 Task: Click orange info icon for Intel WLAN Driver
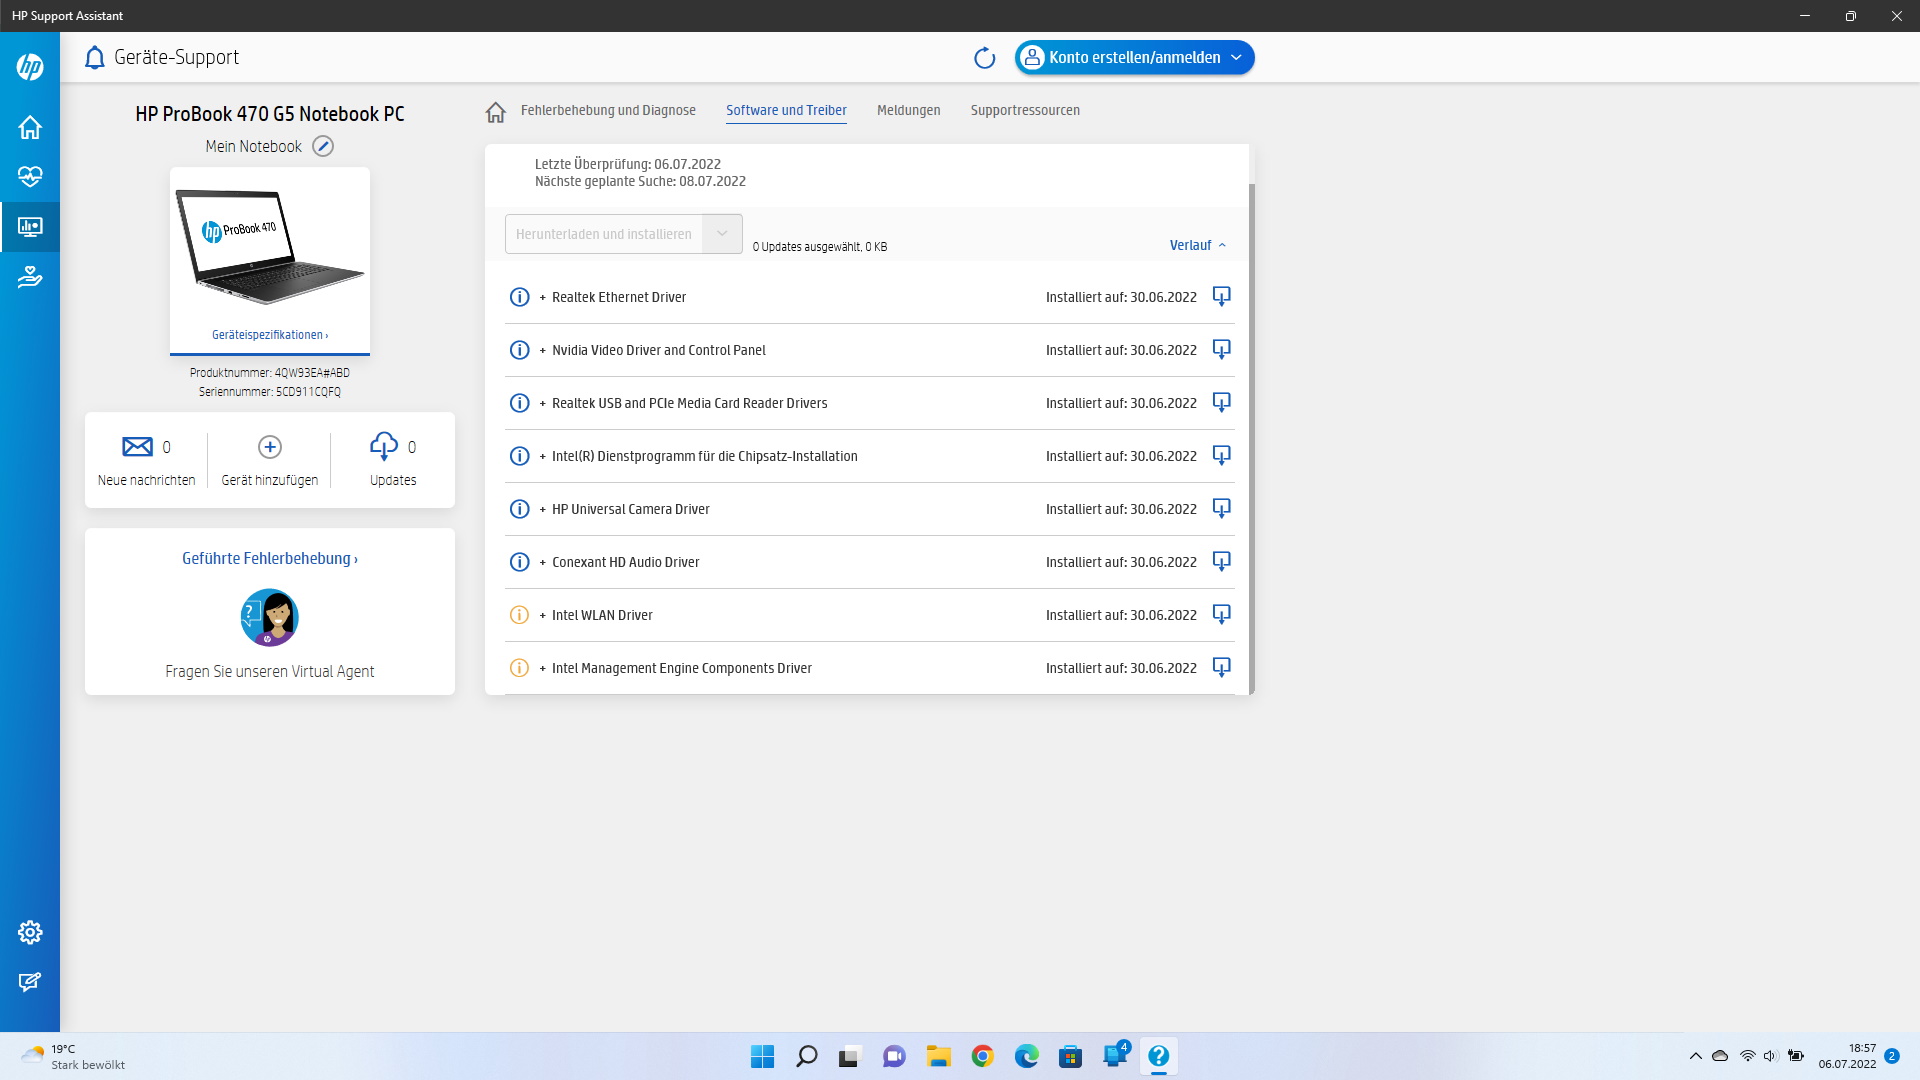(x=519, y=615)
